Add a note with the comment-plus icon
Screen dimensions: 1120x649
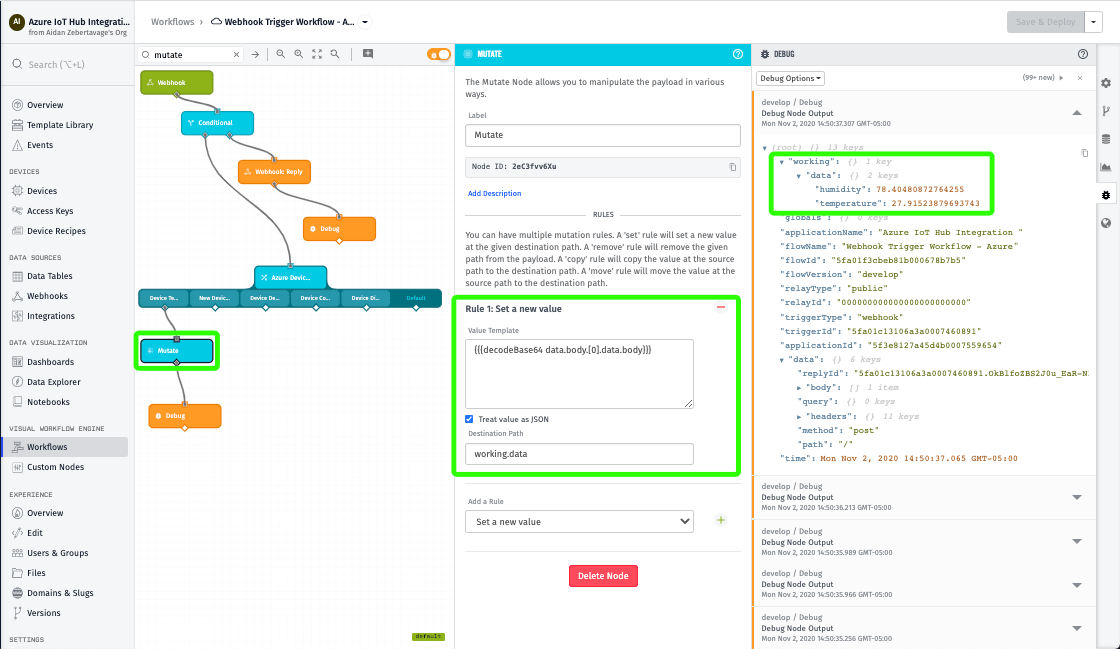click(368, 54)
